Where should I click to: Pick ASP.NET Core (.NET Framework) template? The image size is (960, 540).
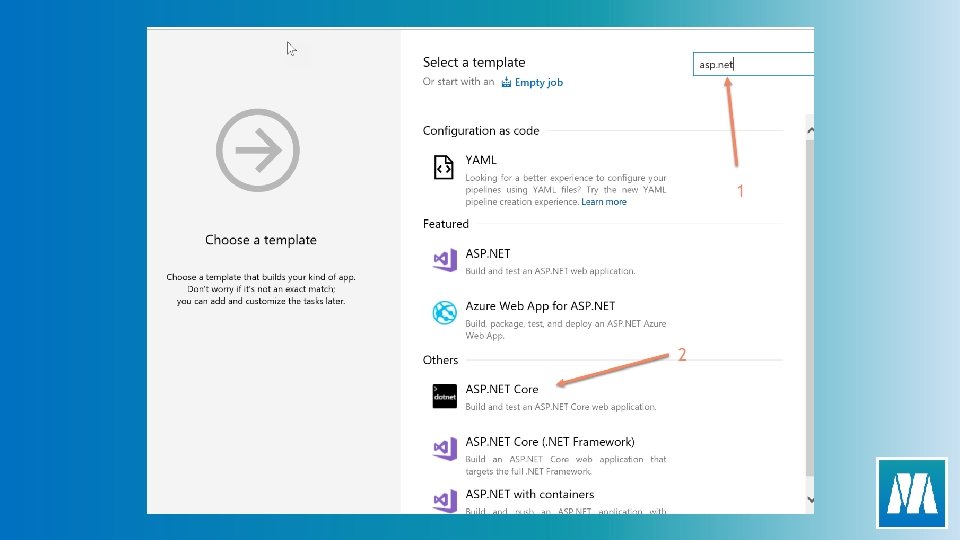click(x=550, y=442)
